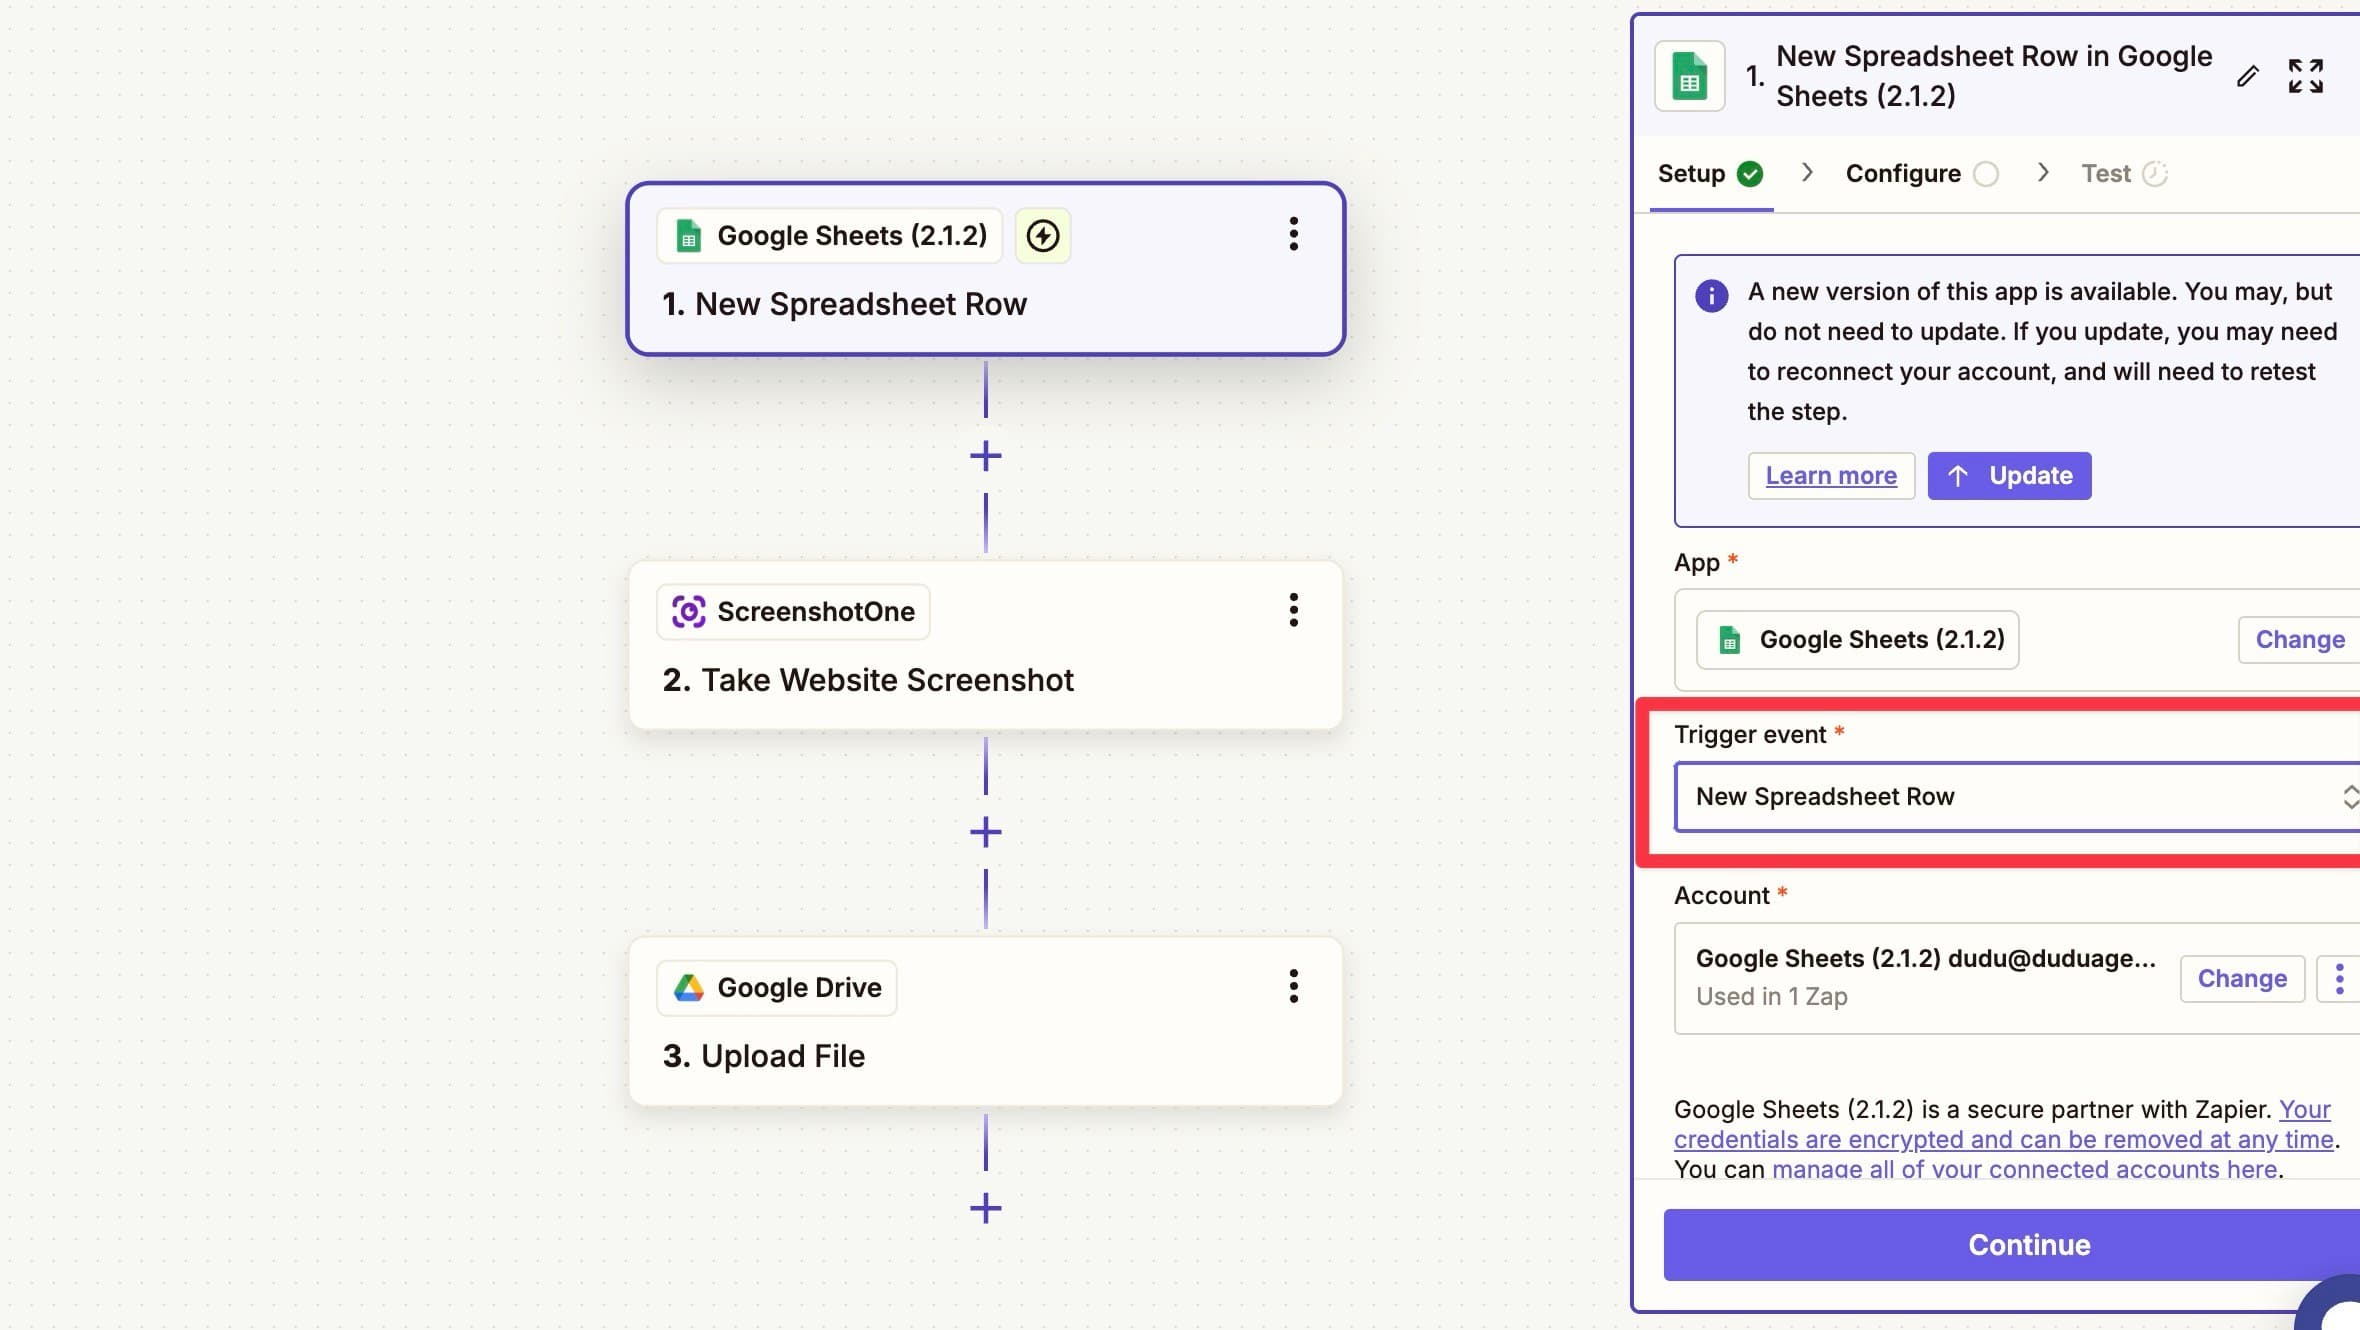Click the Google Sheets icon in panel header
The width and height of the screenshot is (2360, 1330).
tap(1690, 76)
